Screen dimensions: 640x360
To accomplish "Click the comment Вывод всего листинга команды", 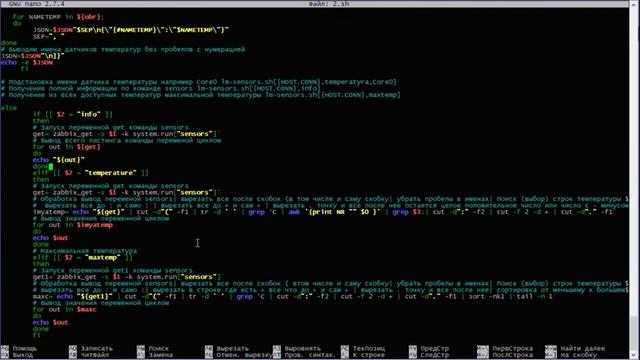I will pyautogui.click(x=127, y=140).
